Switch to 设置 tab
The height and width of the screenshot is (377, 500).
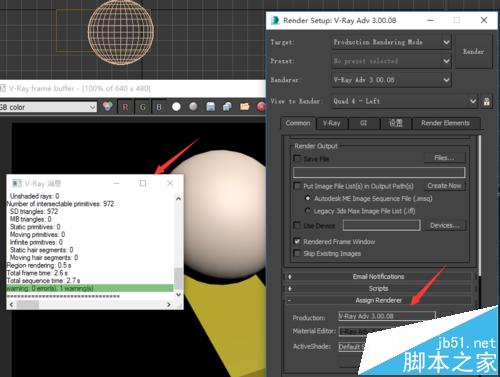pos(396,123)
